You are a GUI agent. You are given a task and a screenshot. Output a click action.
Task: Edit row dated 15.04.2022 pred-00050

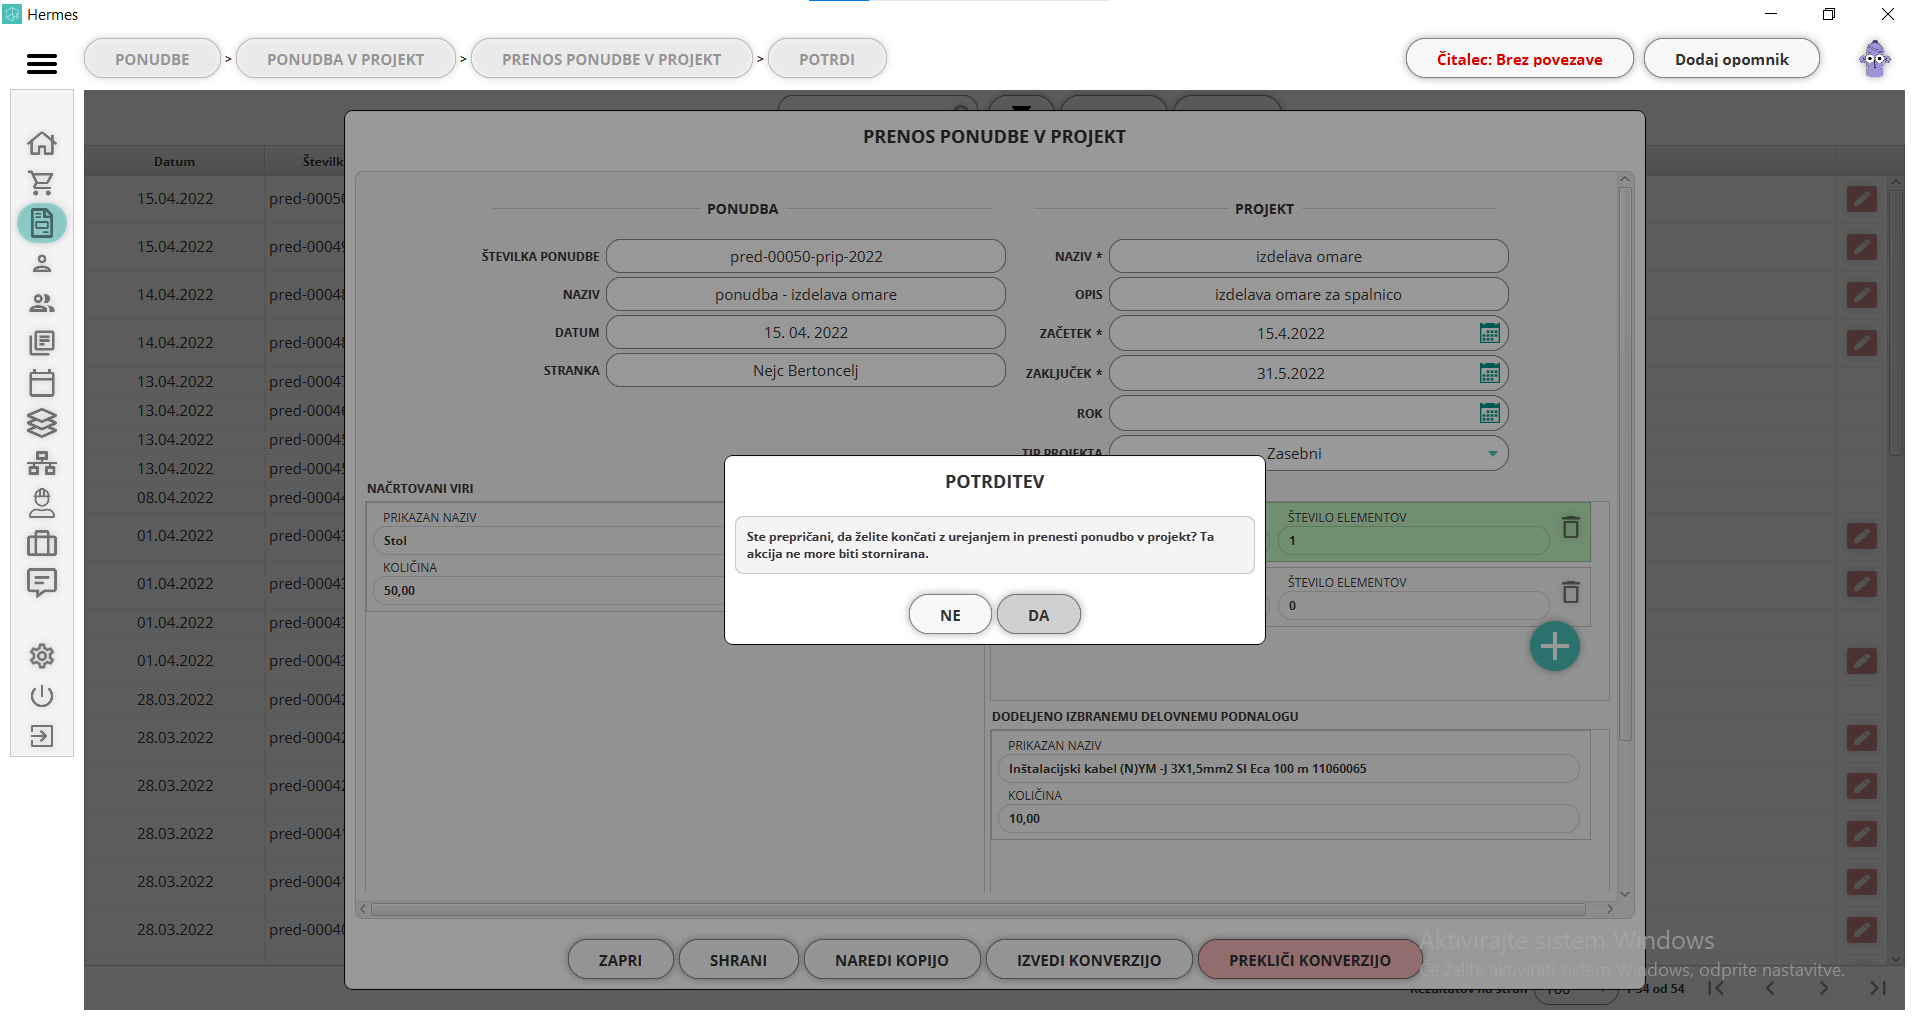pos(1861,199)
